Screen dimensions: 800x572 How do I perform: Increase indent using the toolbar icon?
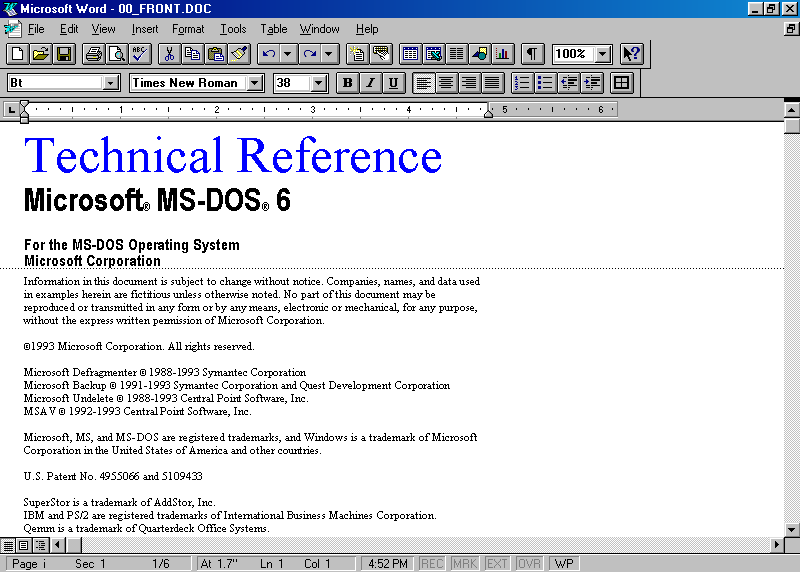tap(592, 83)
